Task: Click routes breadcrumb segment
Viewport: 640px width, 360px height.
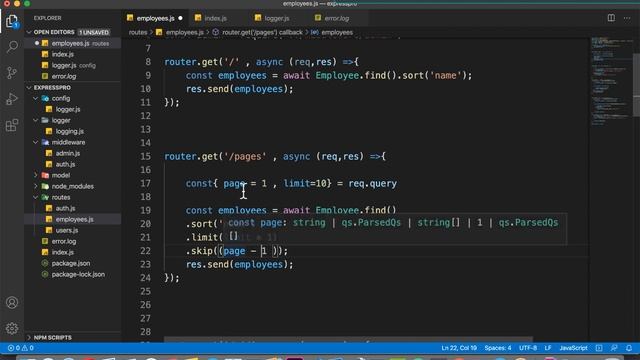Action: pyautogui.click(x=138, y=32)
